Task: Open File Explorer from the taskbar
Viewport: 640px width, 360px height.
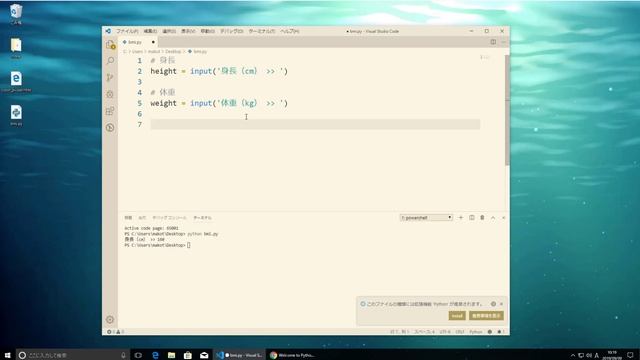Action: (171, 355)
